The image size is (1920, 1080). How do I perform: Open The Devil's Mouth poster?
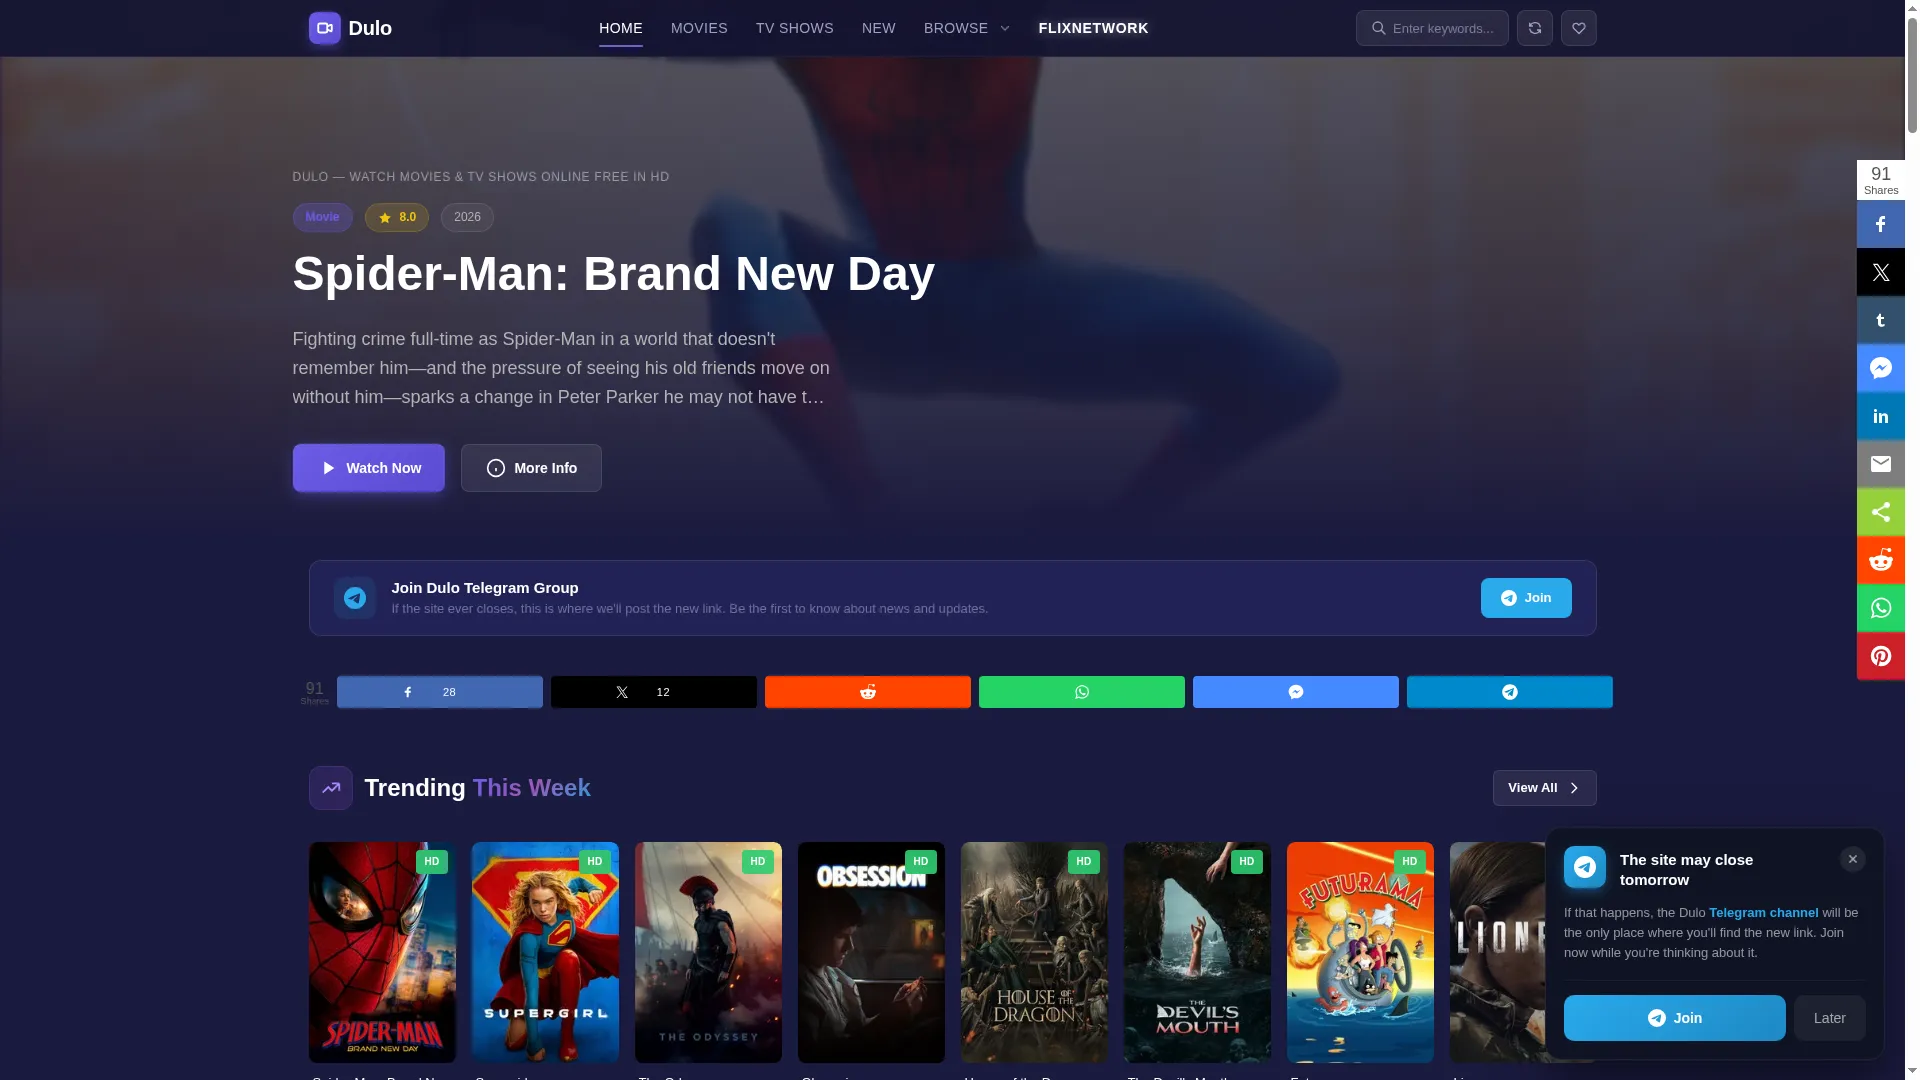(1197, 952)
